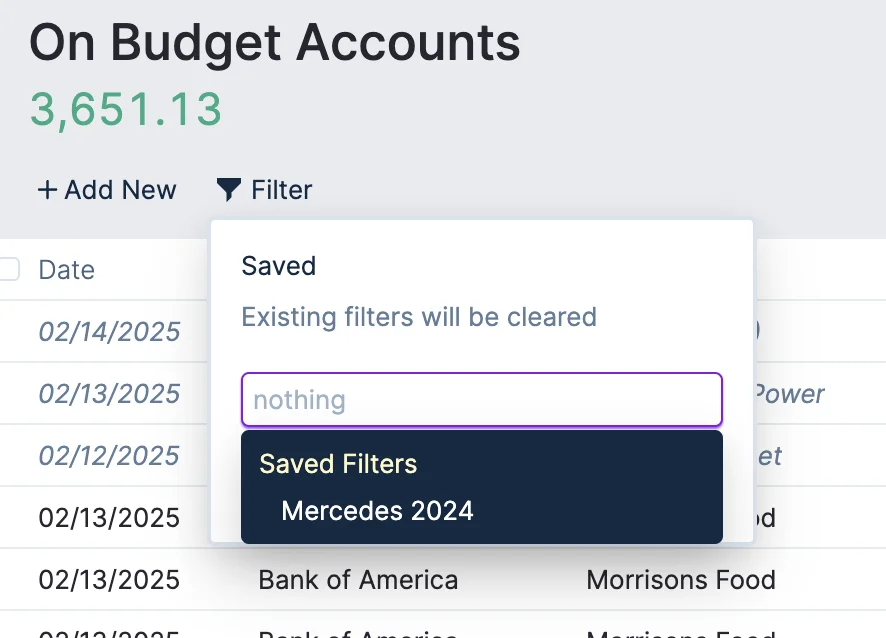
Task: Select the 02/12/2025 date cell
Action: [109, 456]
